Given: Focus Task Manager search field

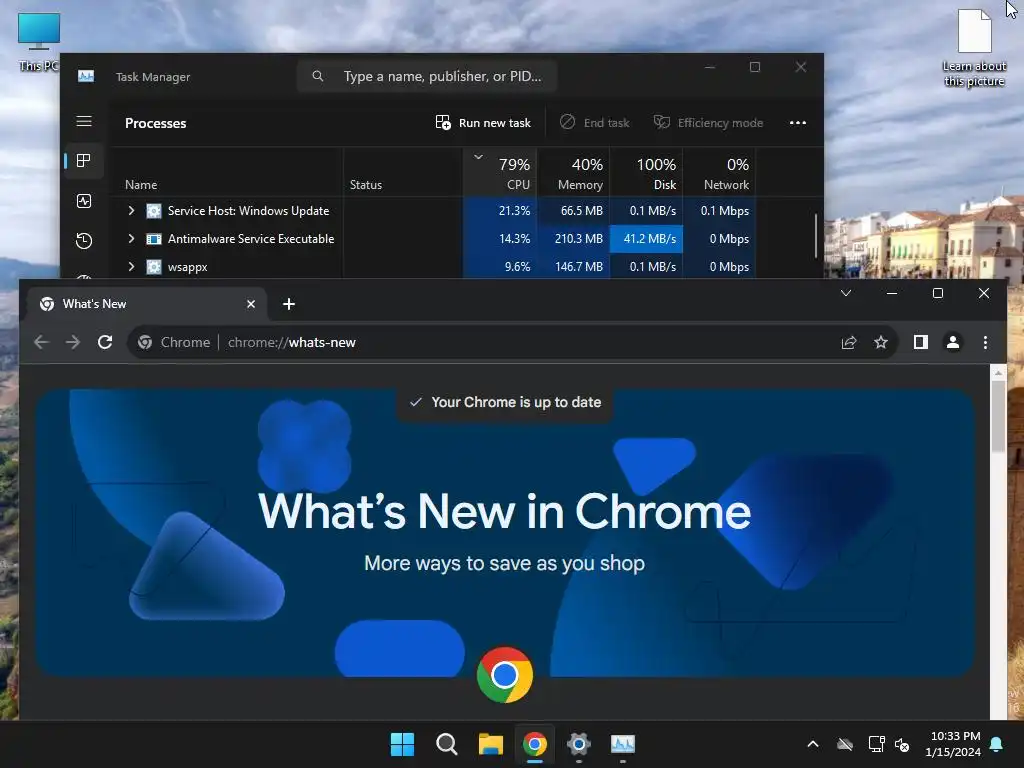Looking at the screenshot, I should tap(427, 76).
